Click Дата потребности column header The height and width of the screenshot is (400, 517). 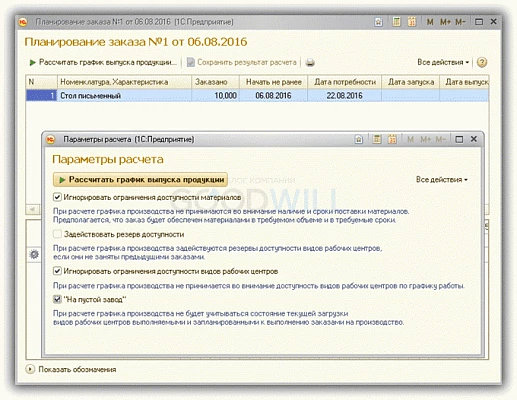point(344,82)
